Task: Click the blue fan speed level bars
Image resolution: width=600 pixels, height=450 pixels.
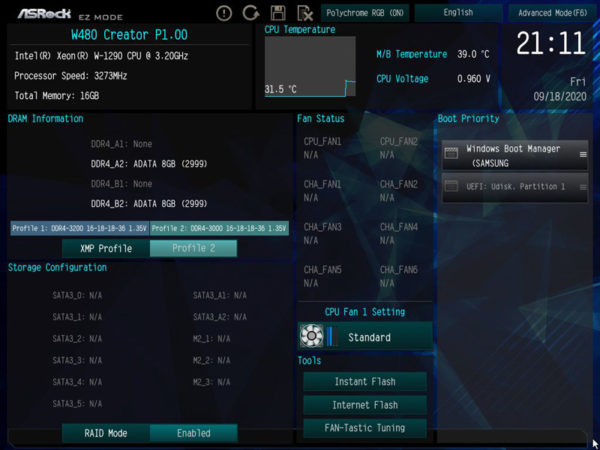Action: click(x=332, y=337)
